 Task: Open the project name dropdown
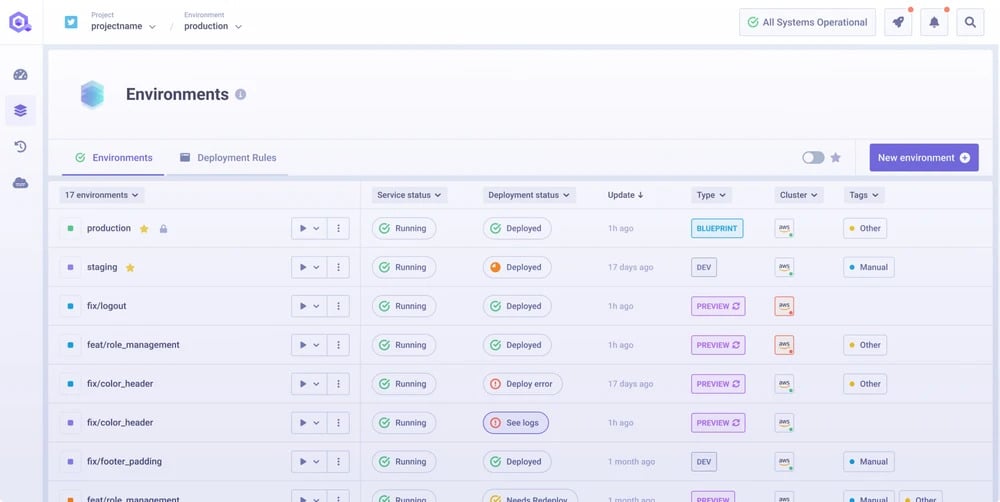pyautogui.click(x=123, y=26)
